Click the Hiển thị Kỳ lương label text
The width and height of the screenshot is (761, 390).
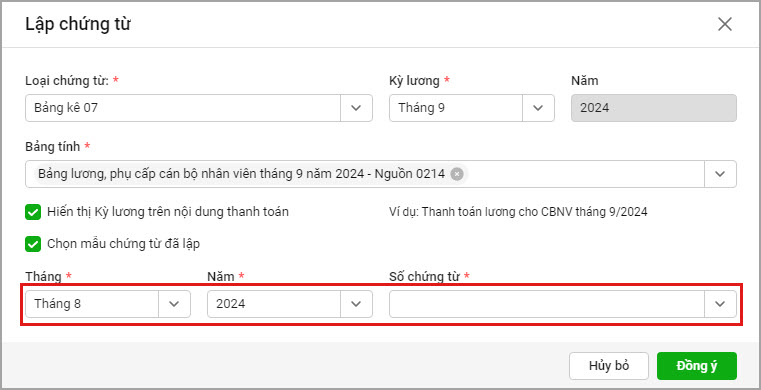(x=168, y=212)
